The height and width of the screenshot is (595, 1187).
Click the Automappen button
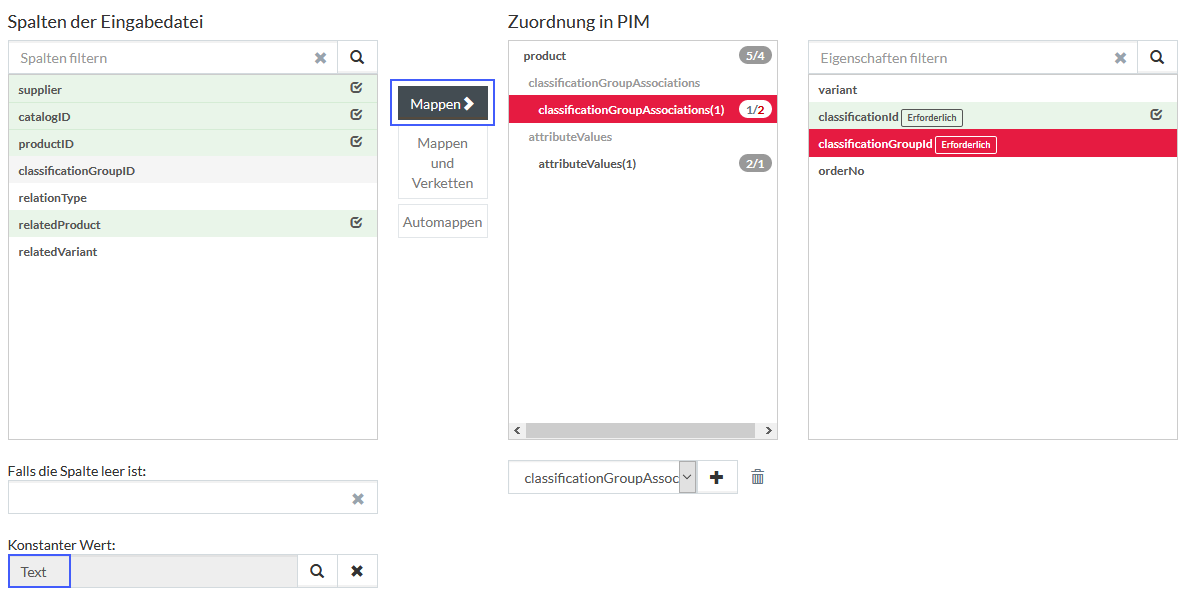pyautogui.click(x=442, y=222)
